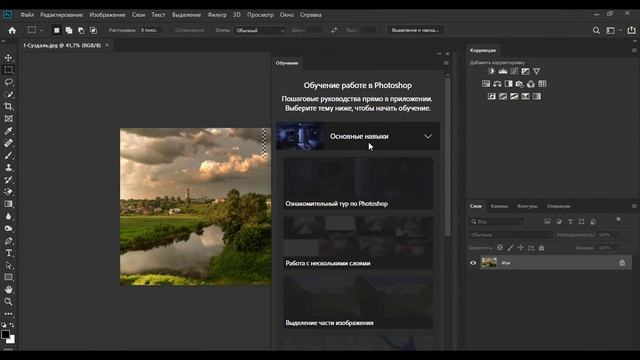Toggle lock all padlock in Layers panel
Screen dimensions: 640x360
pyautogui.click(x=541, y=248)
